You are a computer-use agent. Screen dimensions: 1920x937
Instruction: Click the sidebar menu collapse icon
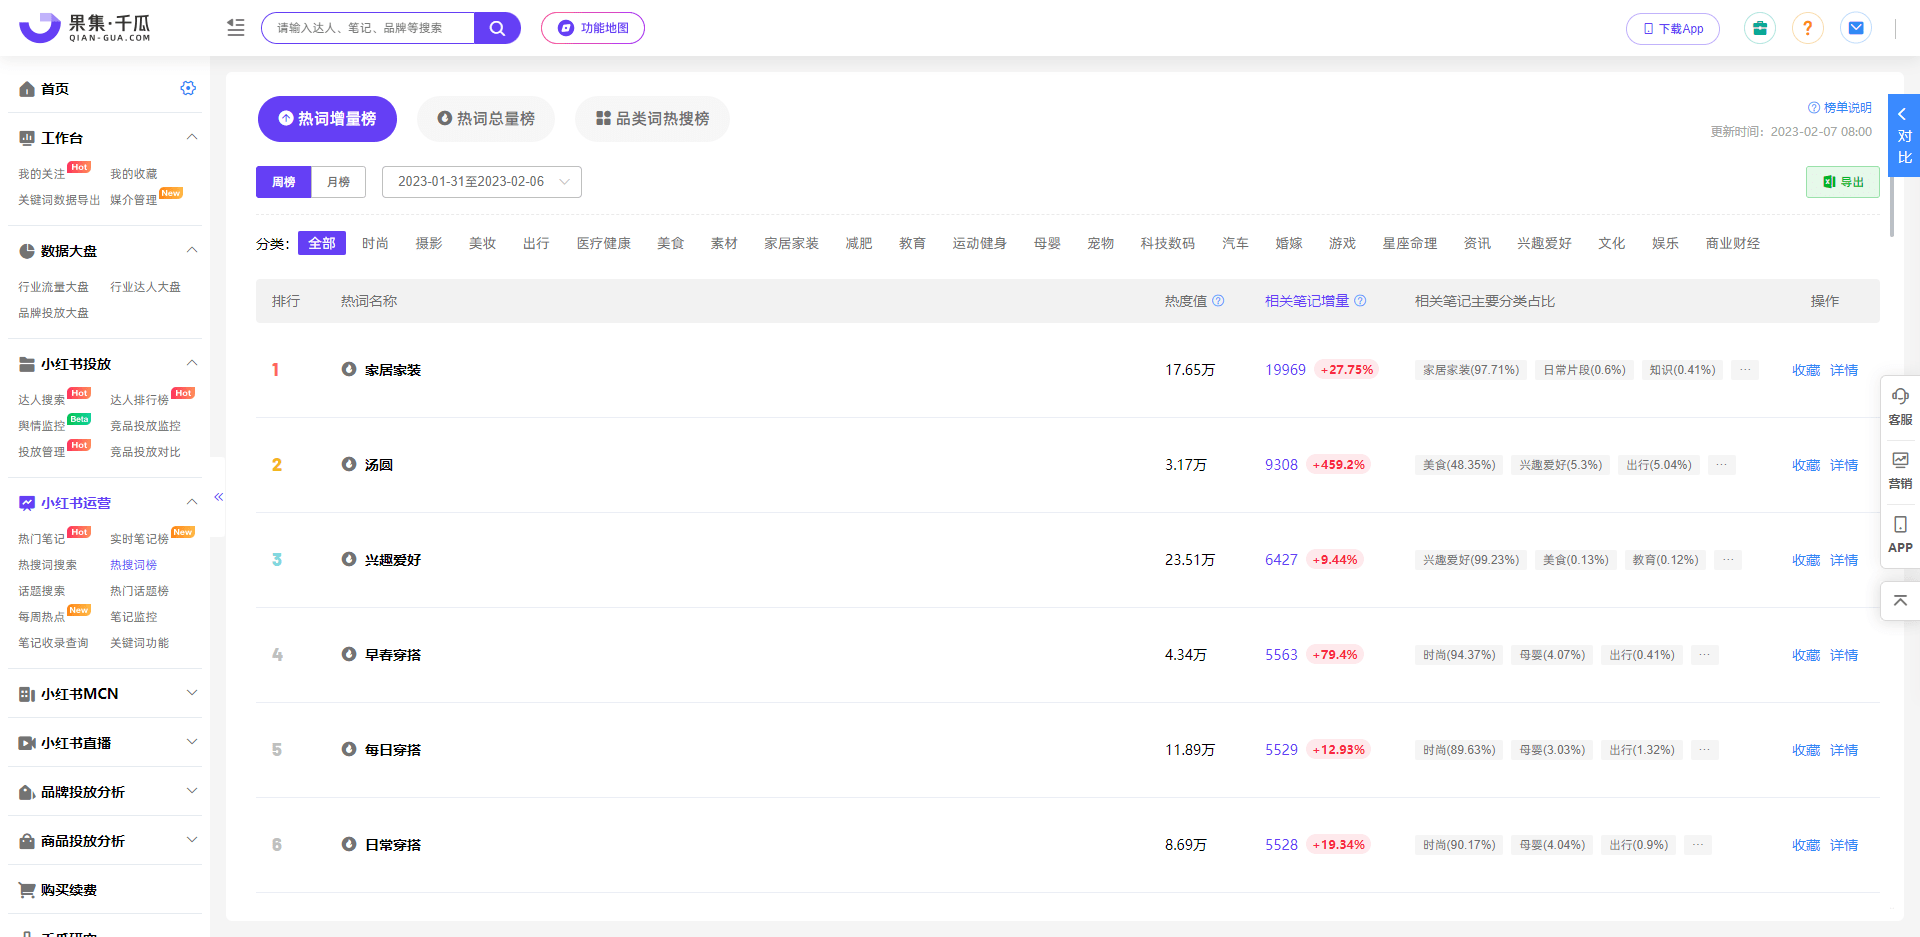click(236, 28)
